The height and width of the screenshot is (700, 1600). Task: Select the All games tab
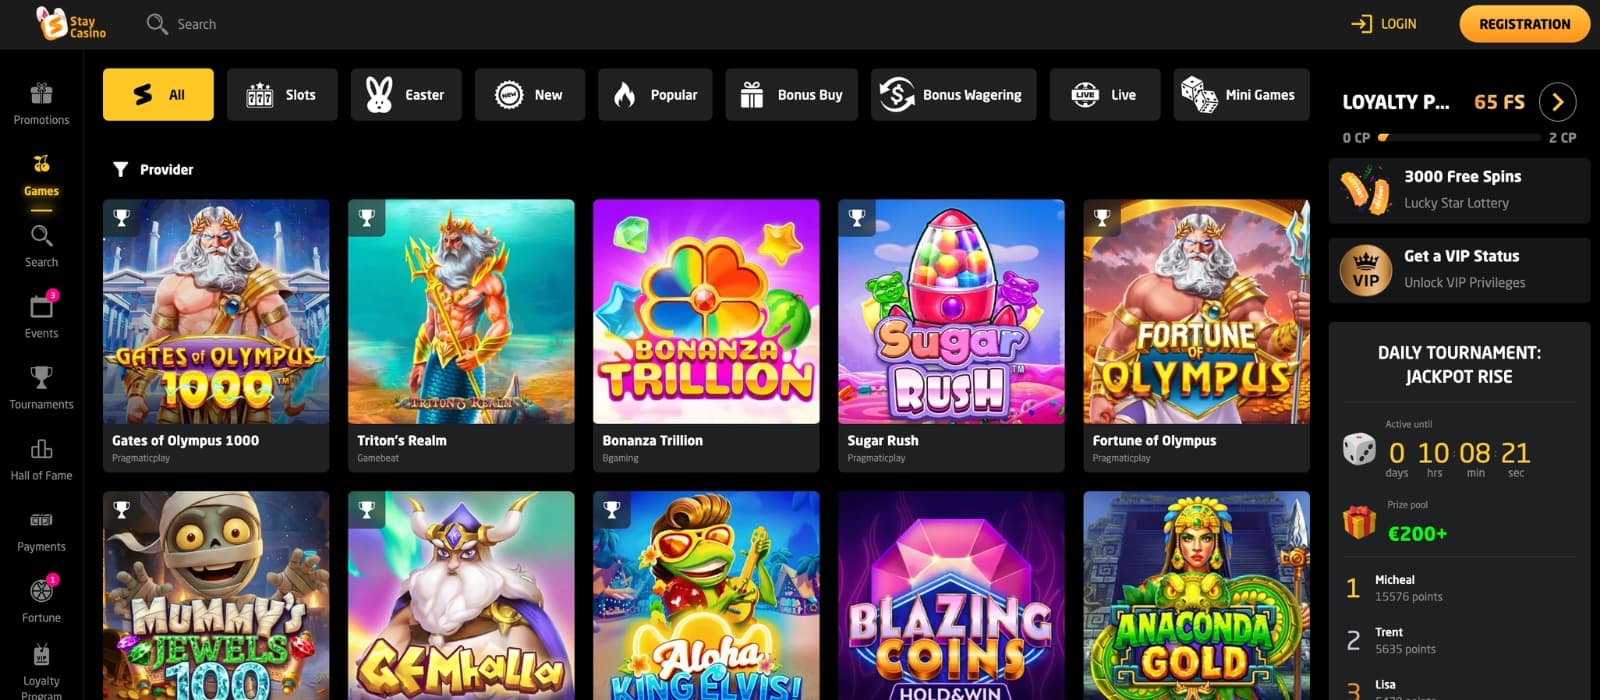[158, 95]
